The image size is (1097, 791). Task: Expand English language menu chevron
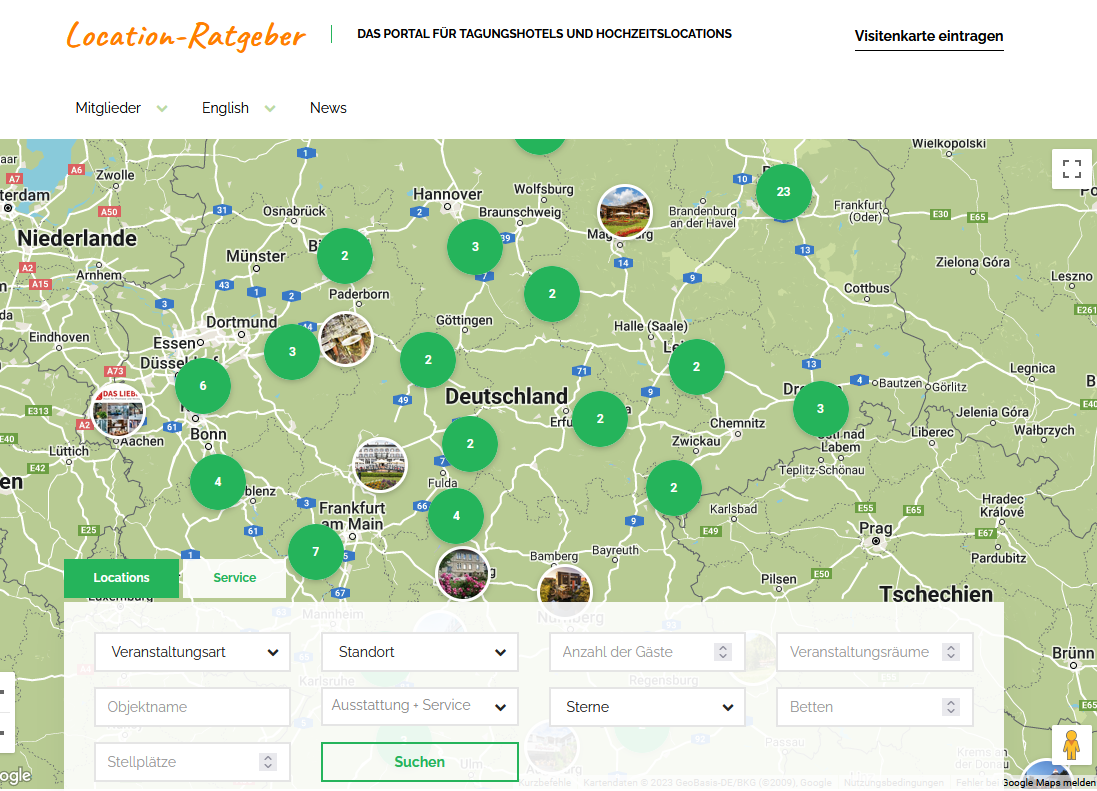(x=270, y=108)
